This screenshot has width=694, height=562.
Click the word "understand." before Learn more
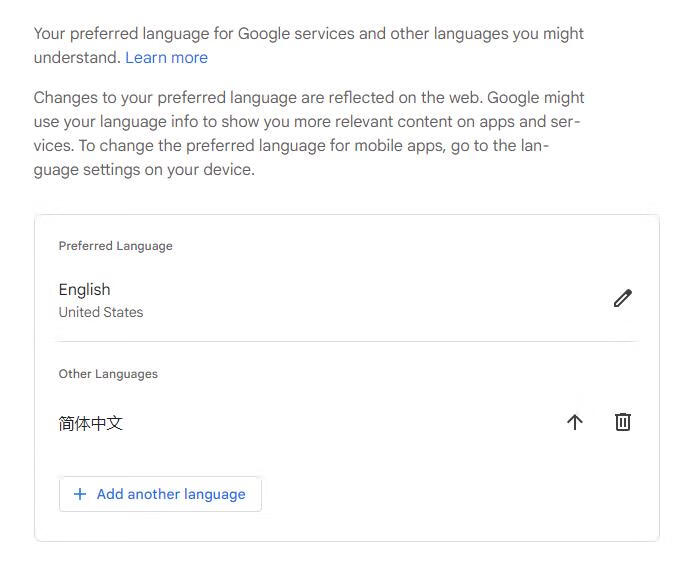point(77,58)
